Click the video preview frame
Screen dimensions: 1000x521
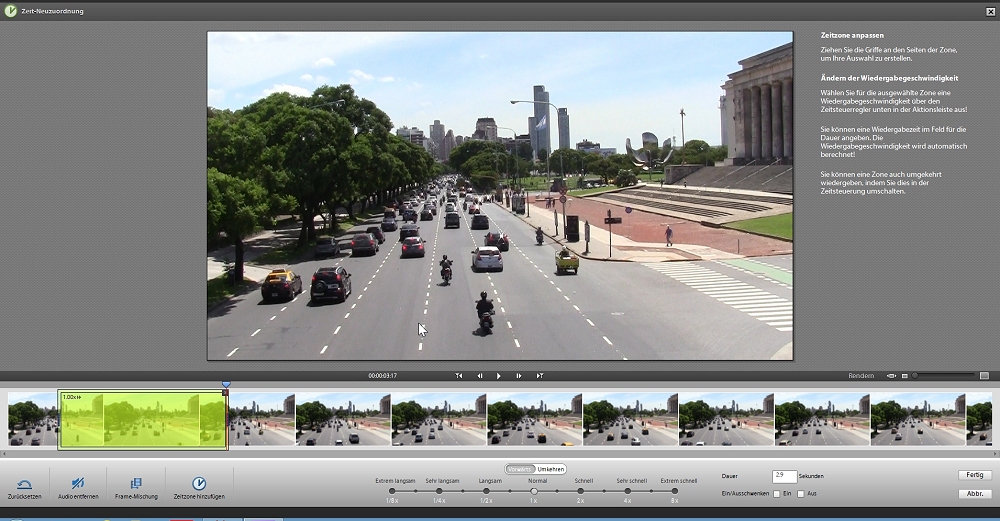(500, 196)
